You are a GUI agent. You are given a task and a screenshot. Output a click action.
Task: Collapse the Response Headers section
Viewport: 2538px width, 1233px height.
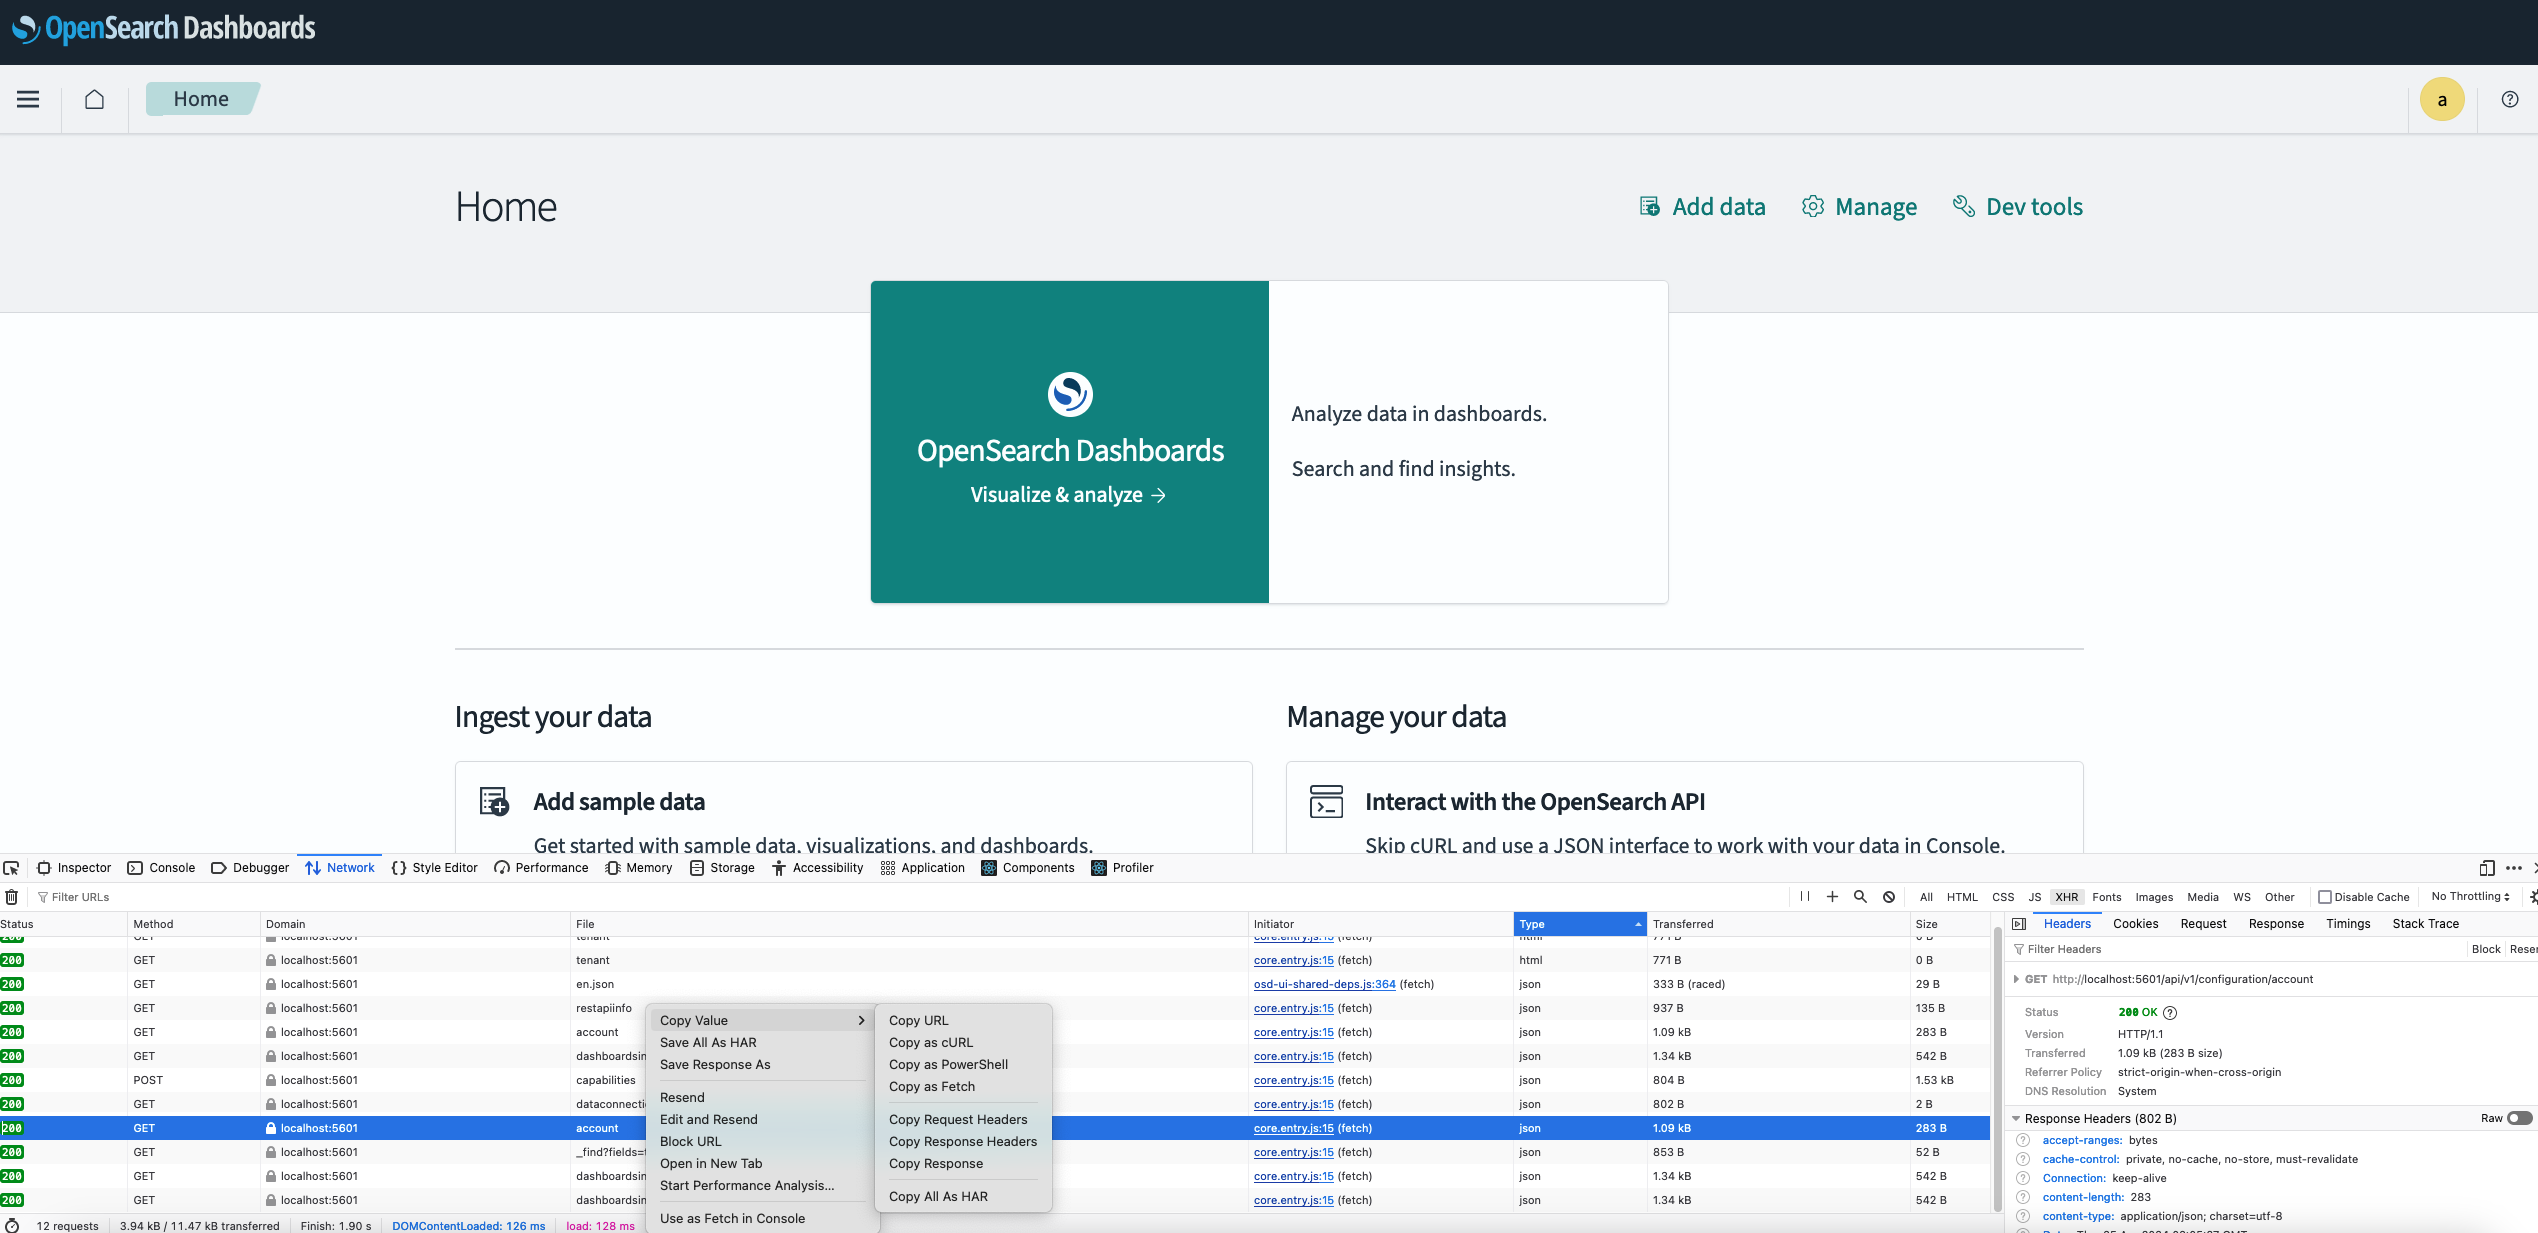point(2014,1118)
